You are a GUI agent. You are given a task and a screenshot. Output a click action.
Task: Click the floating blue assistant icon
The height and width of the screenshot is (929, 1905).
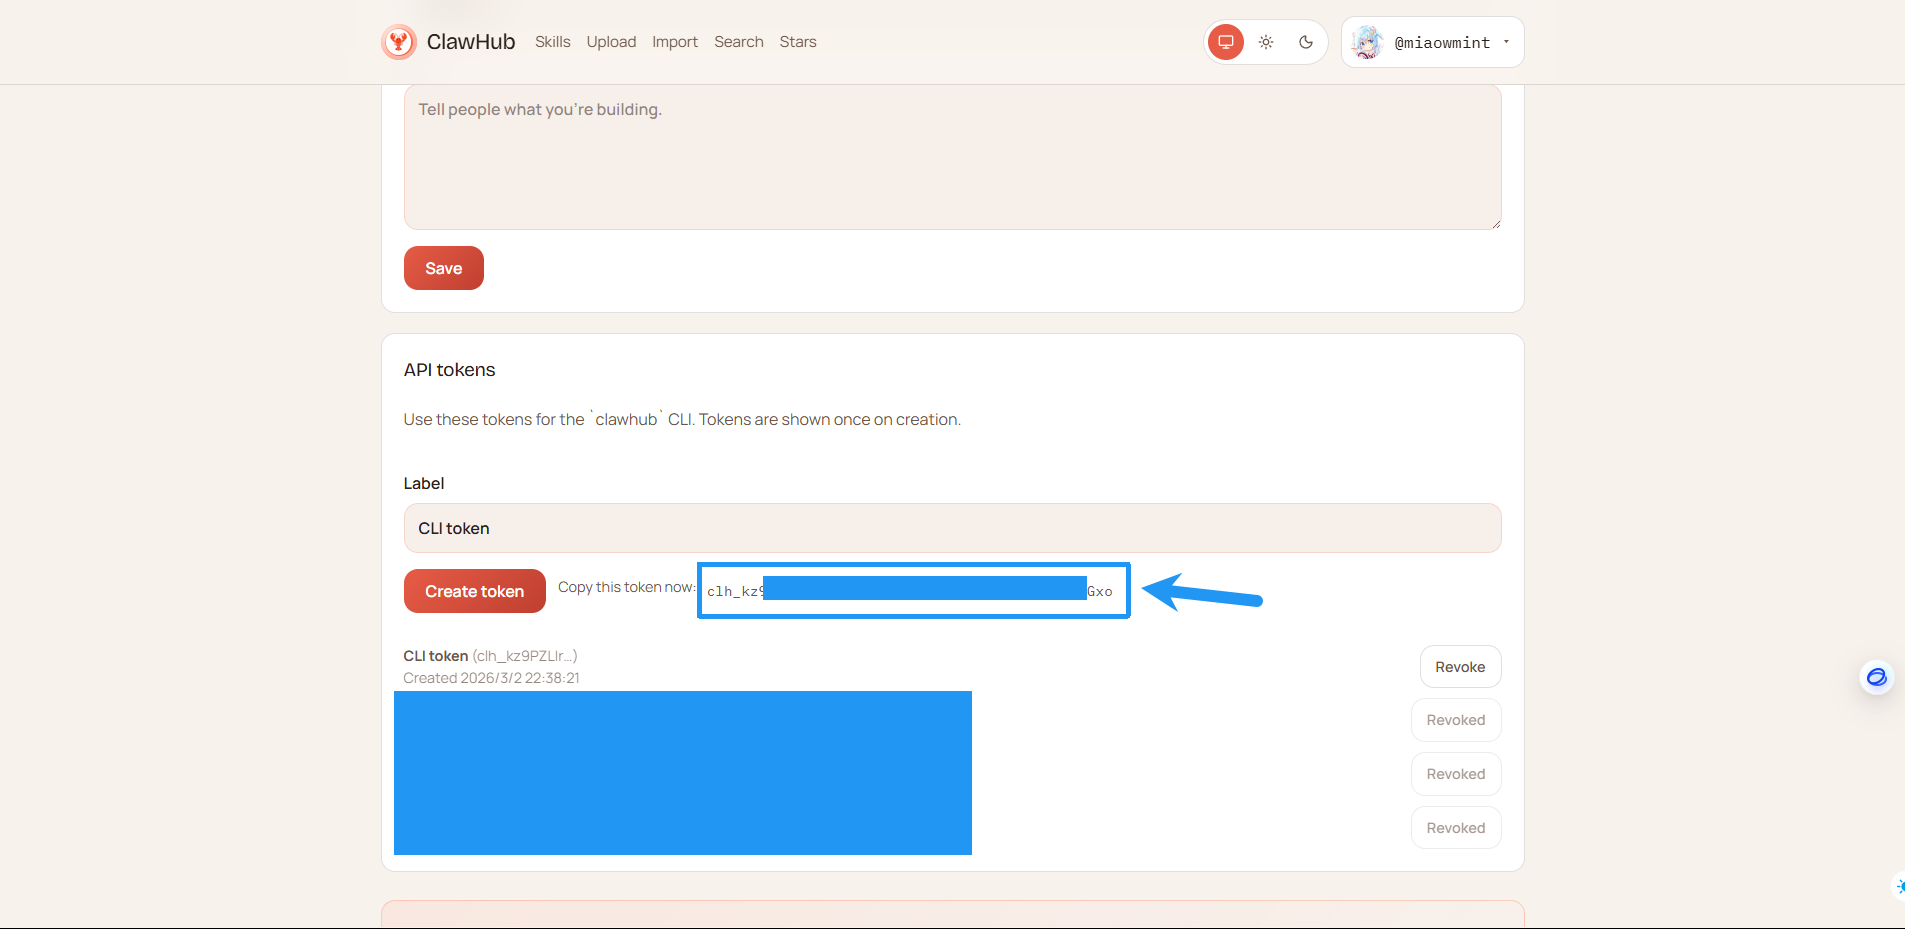1876,677
